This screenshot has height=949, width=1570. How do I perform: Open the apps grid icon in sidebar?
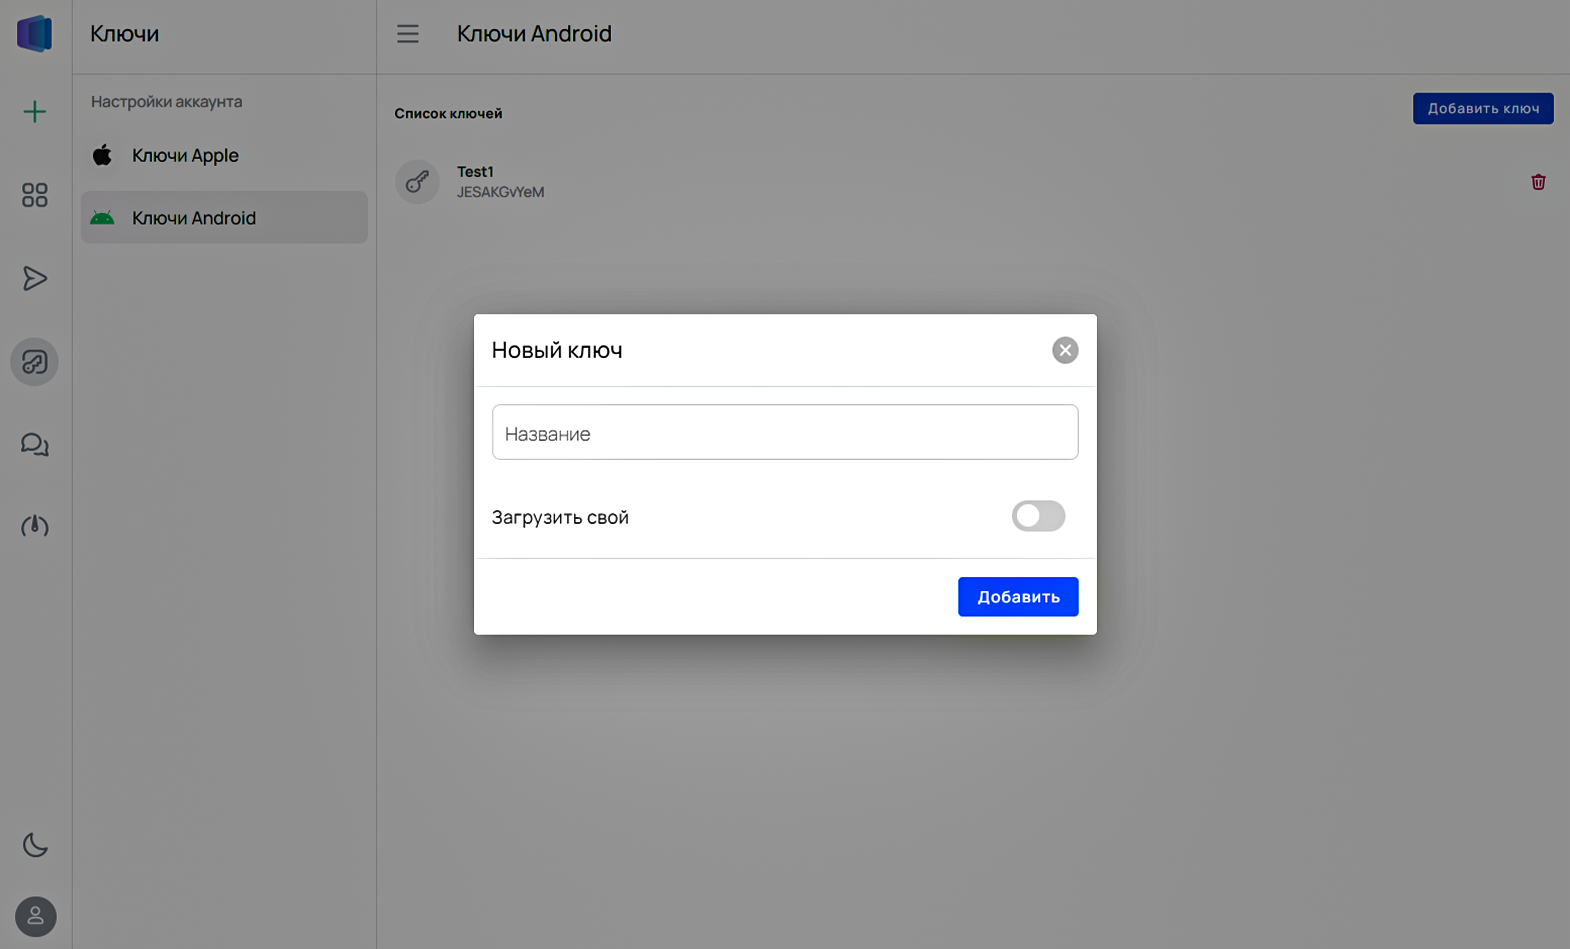click(x=35, y=195)
